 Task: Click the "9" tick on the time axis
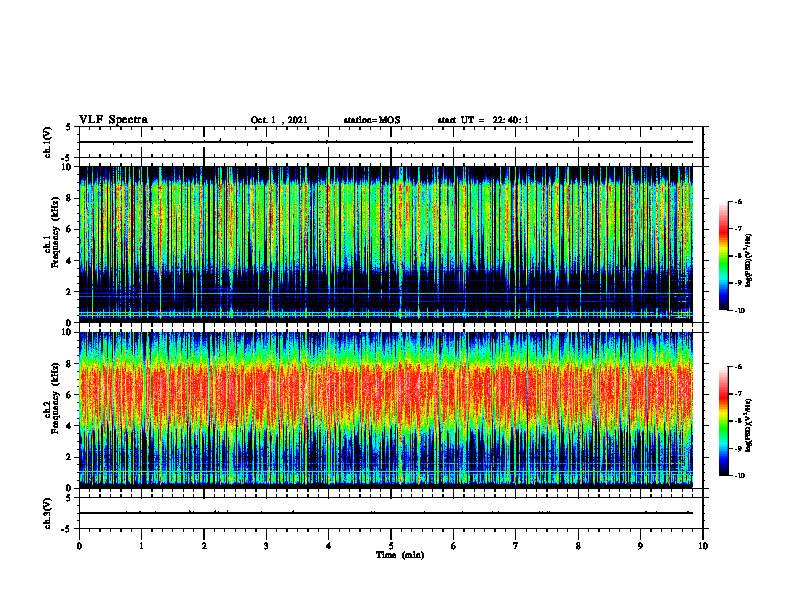tap(640, 546)
